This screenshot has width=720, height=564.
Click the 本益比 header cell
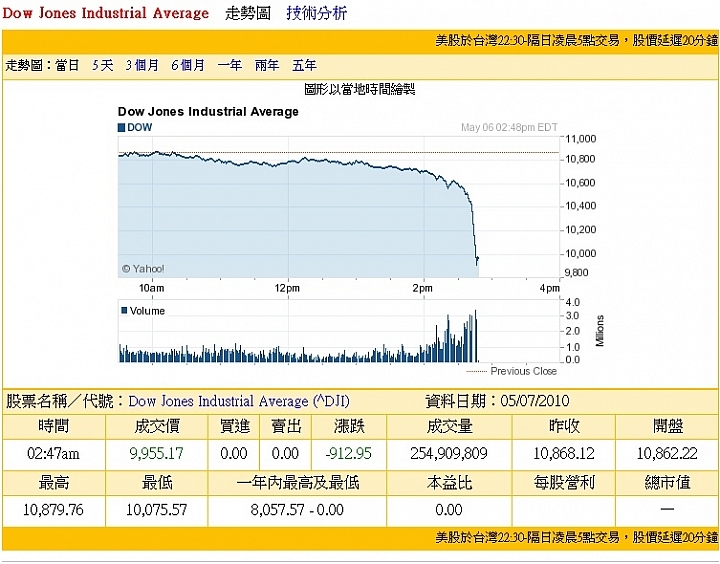point(449,483)
